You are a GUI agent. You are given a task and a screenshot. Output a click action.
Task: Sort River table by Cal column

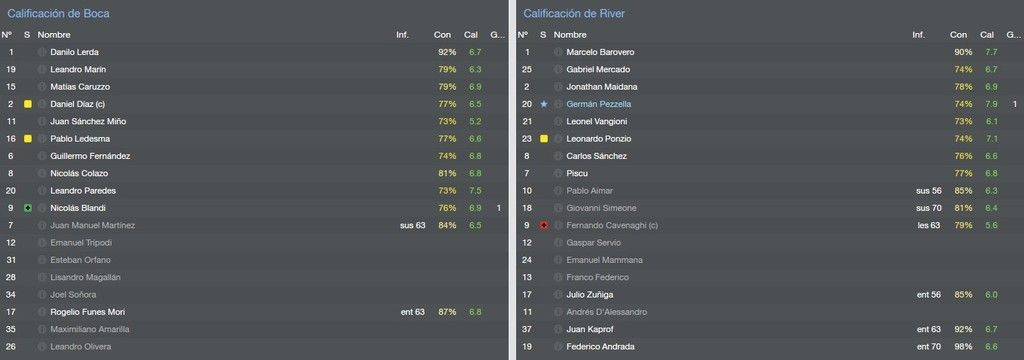987,35
